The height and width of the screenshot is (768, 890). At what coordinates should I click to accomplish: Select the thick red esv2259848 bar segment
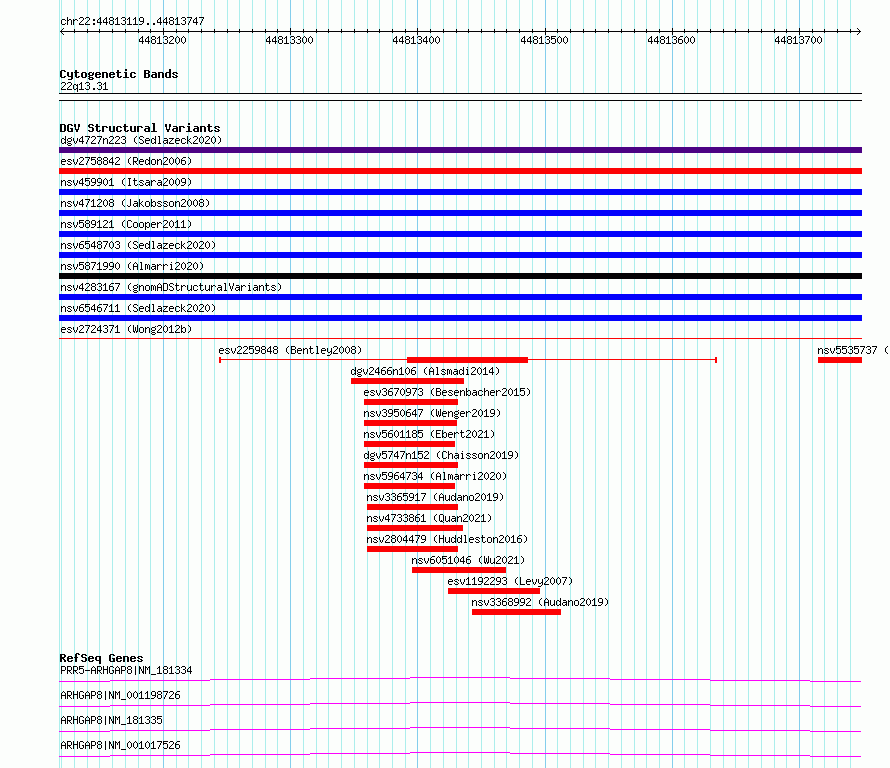point(468,360)
